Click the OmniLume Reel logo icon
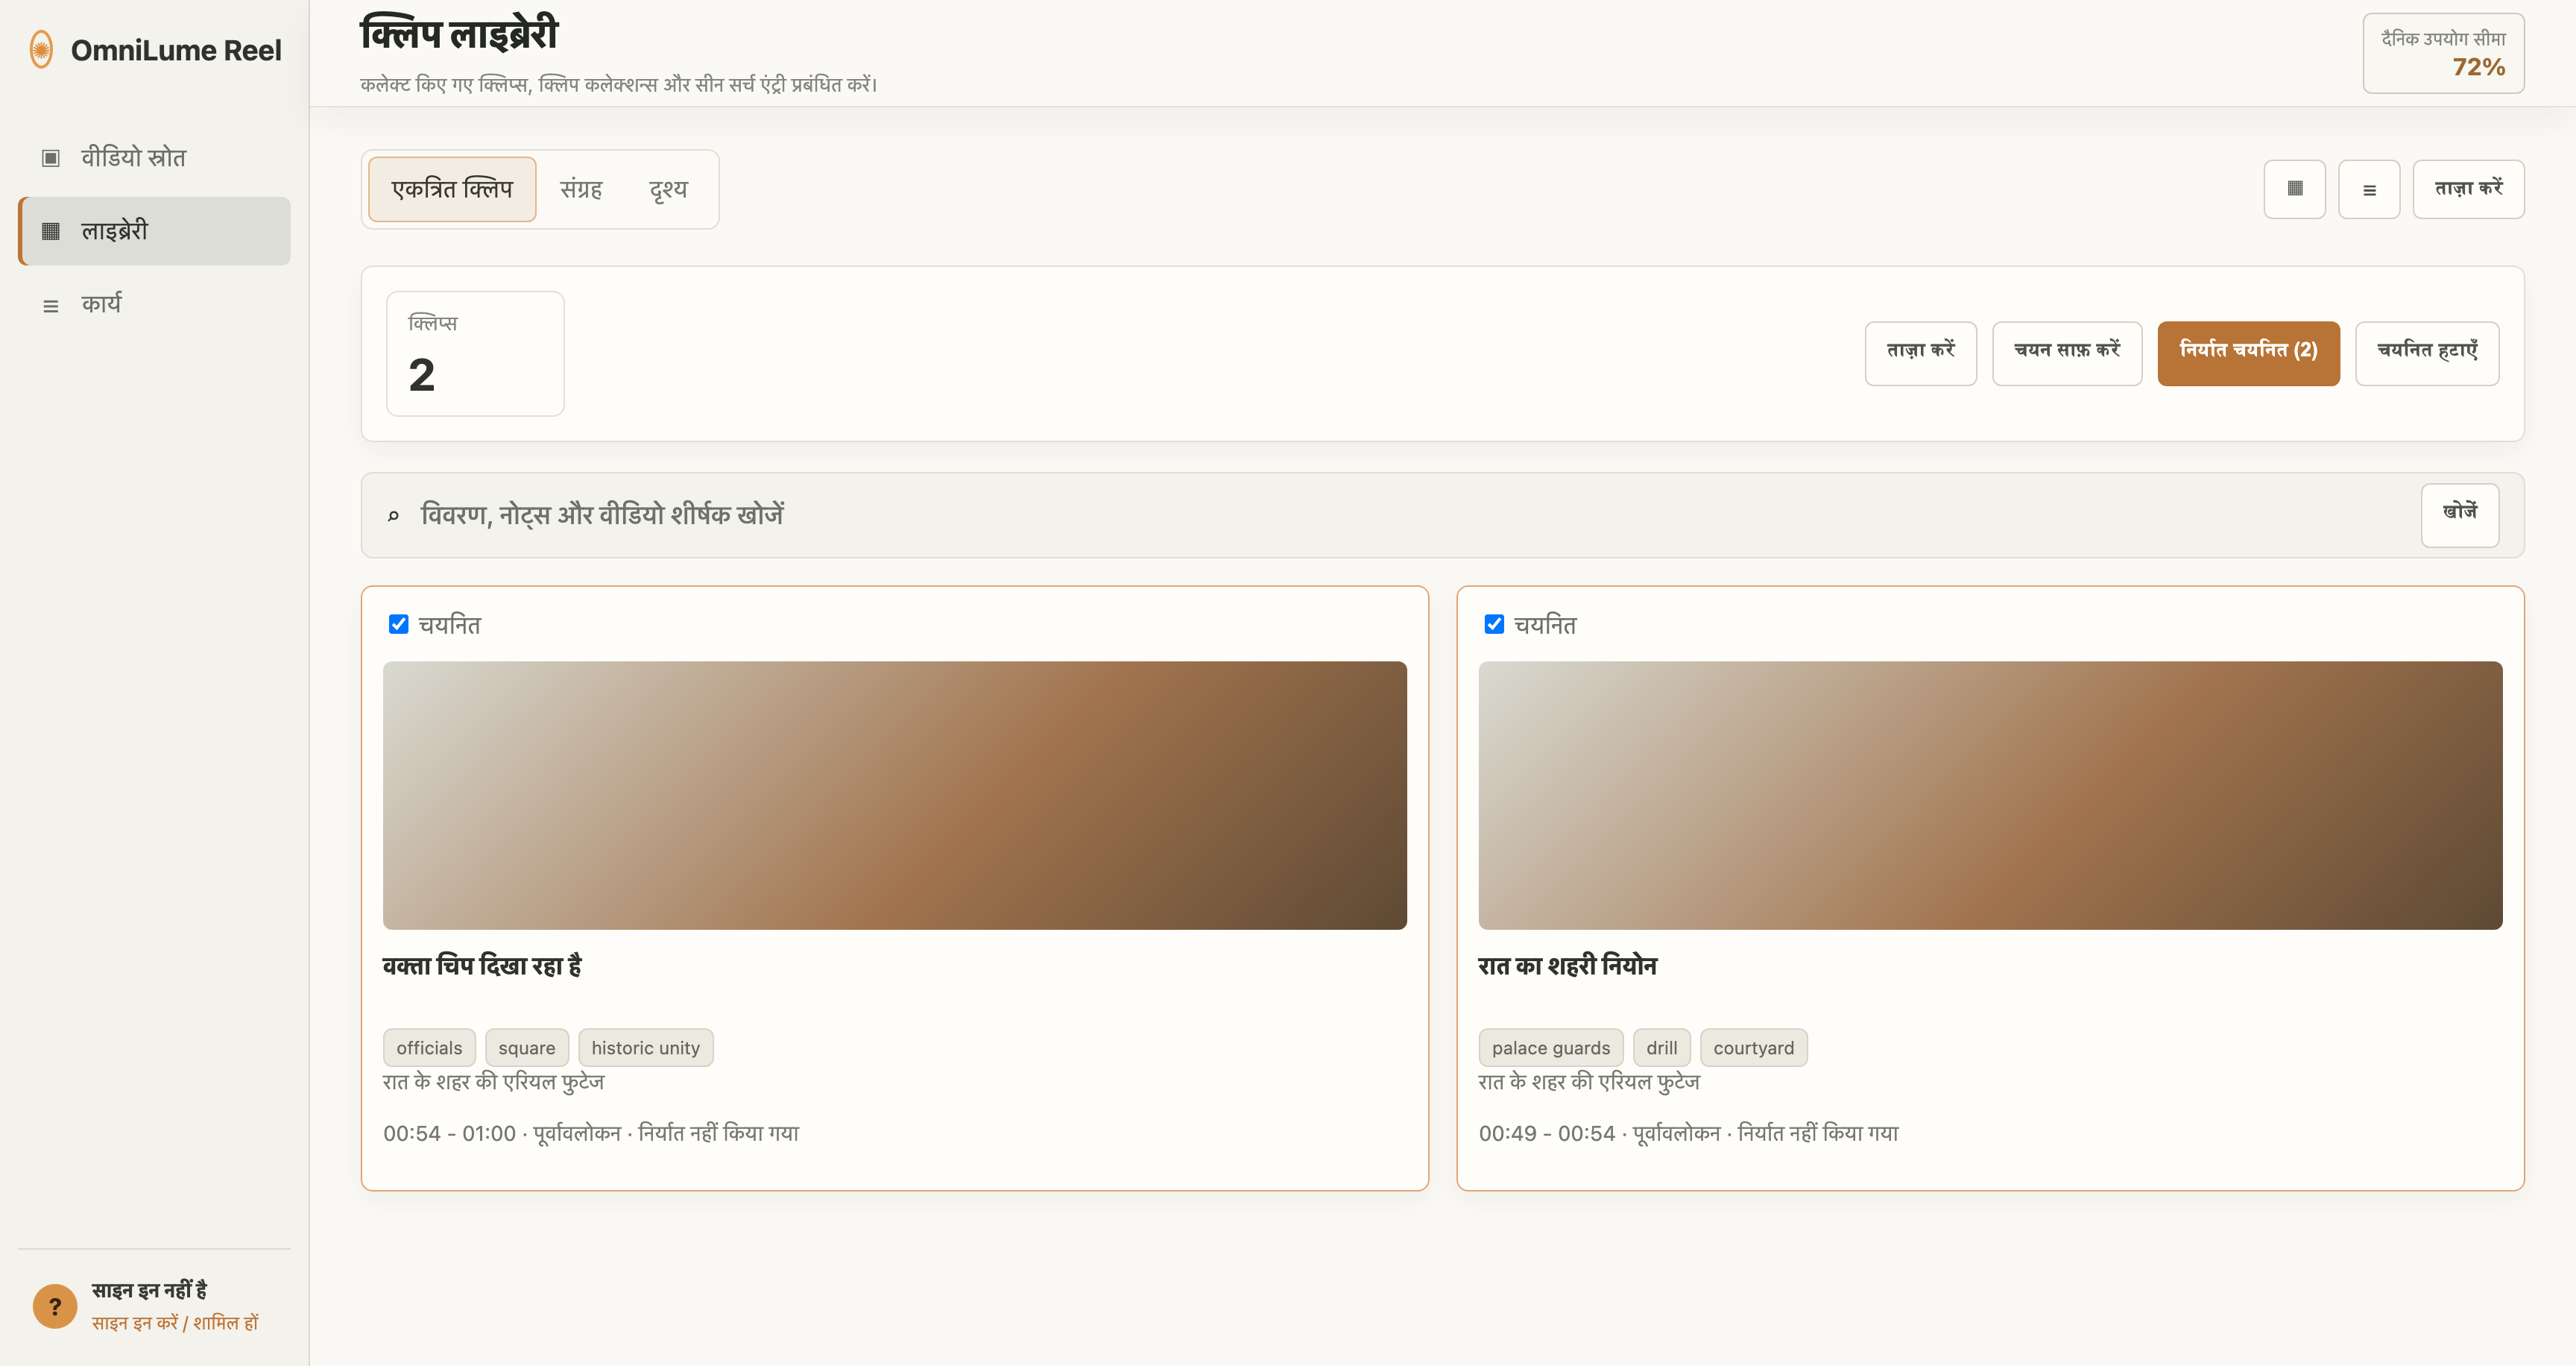The width and height of the screenshot is (2576, 1366). [41, 50]
